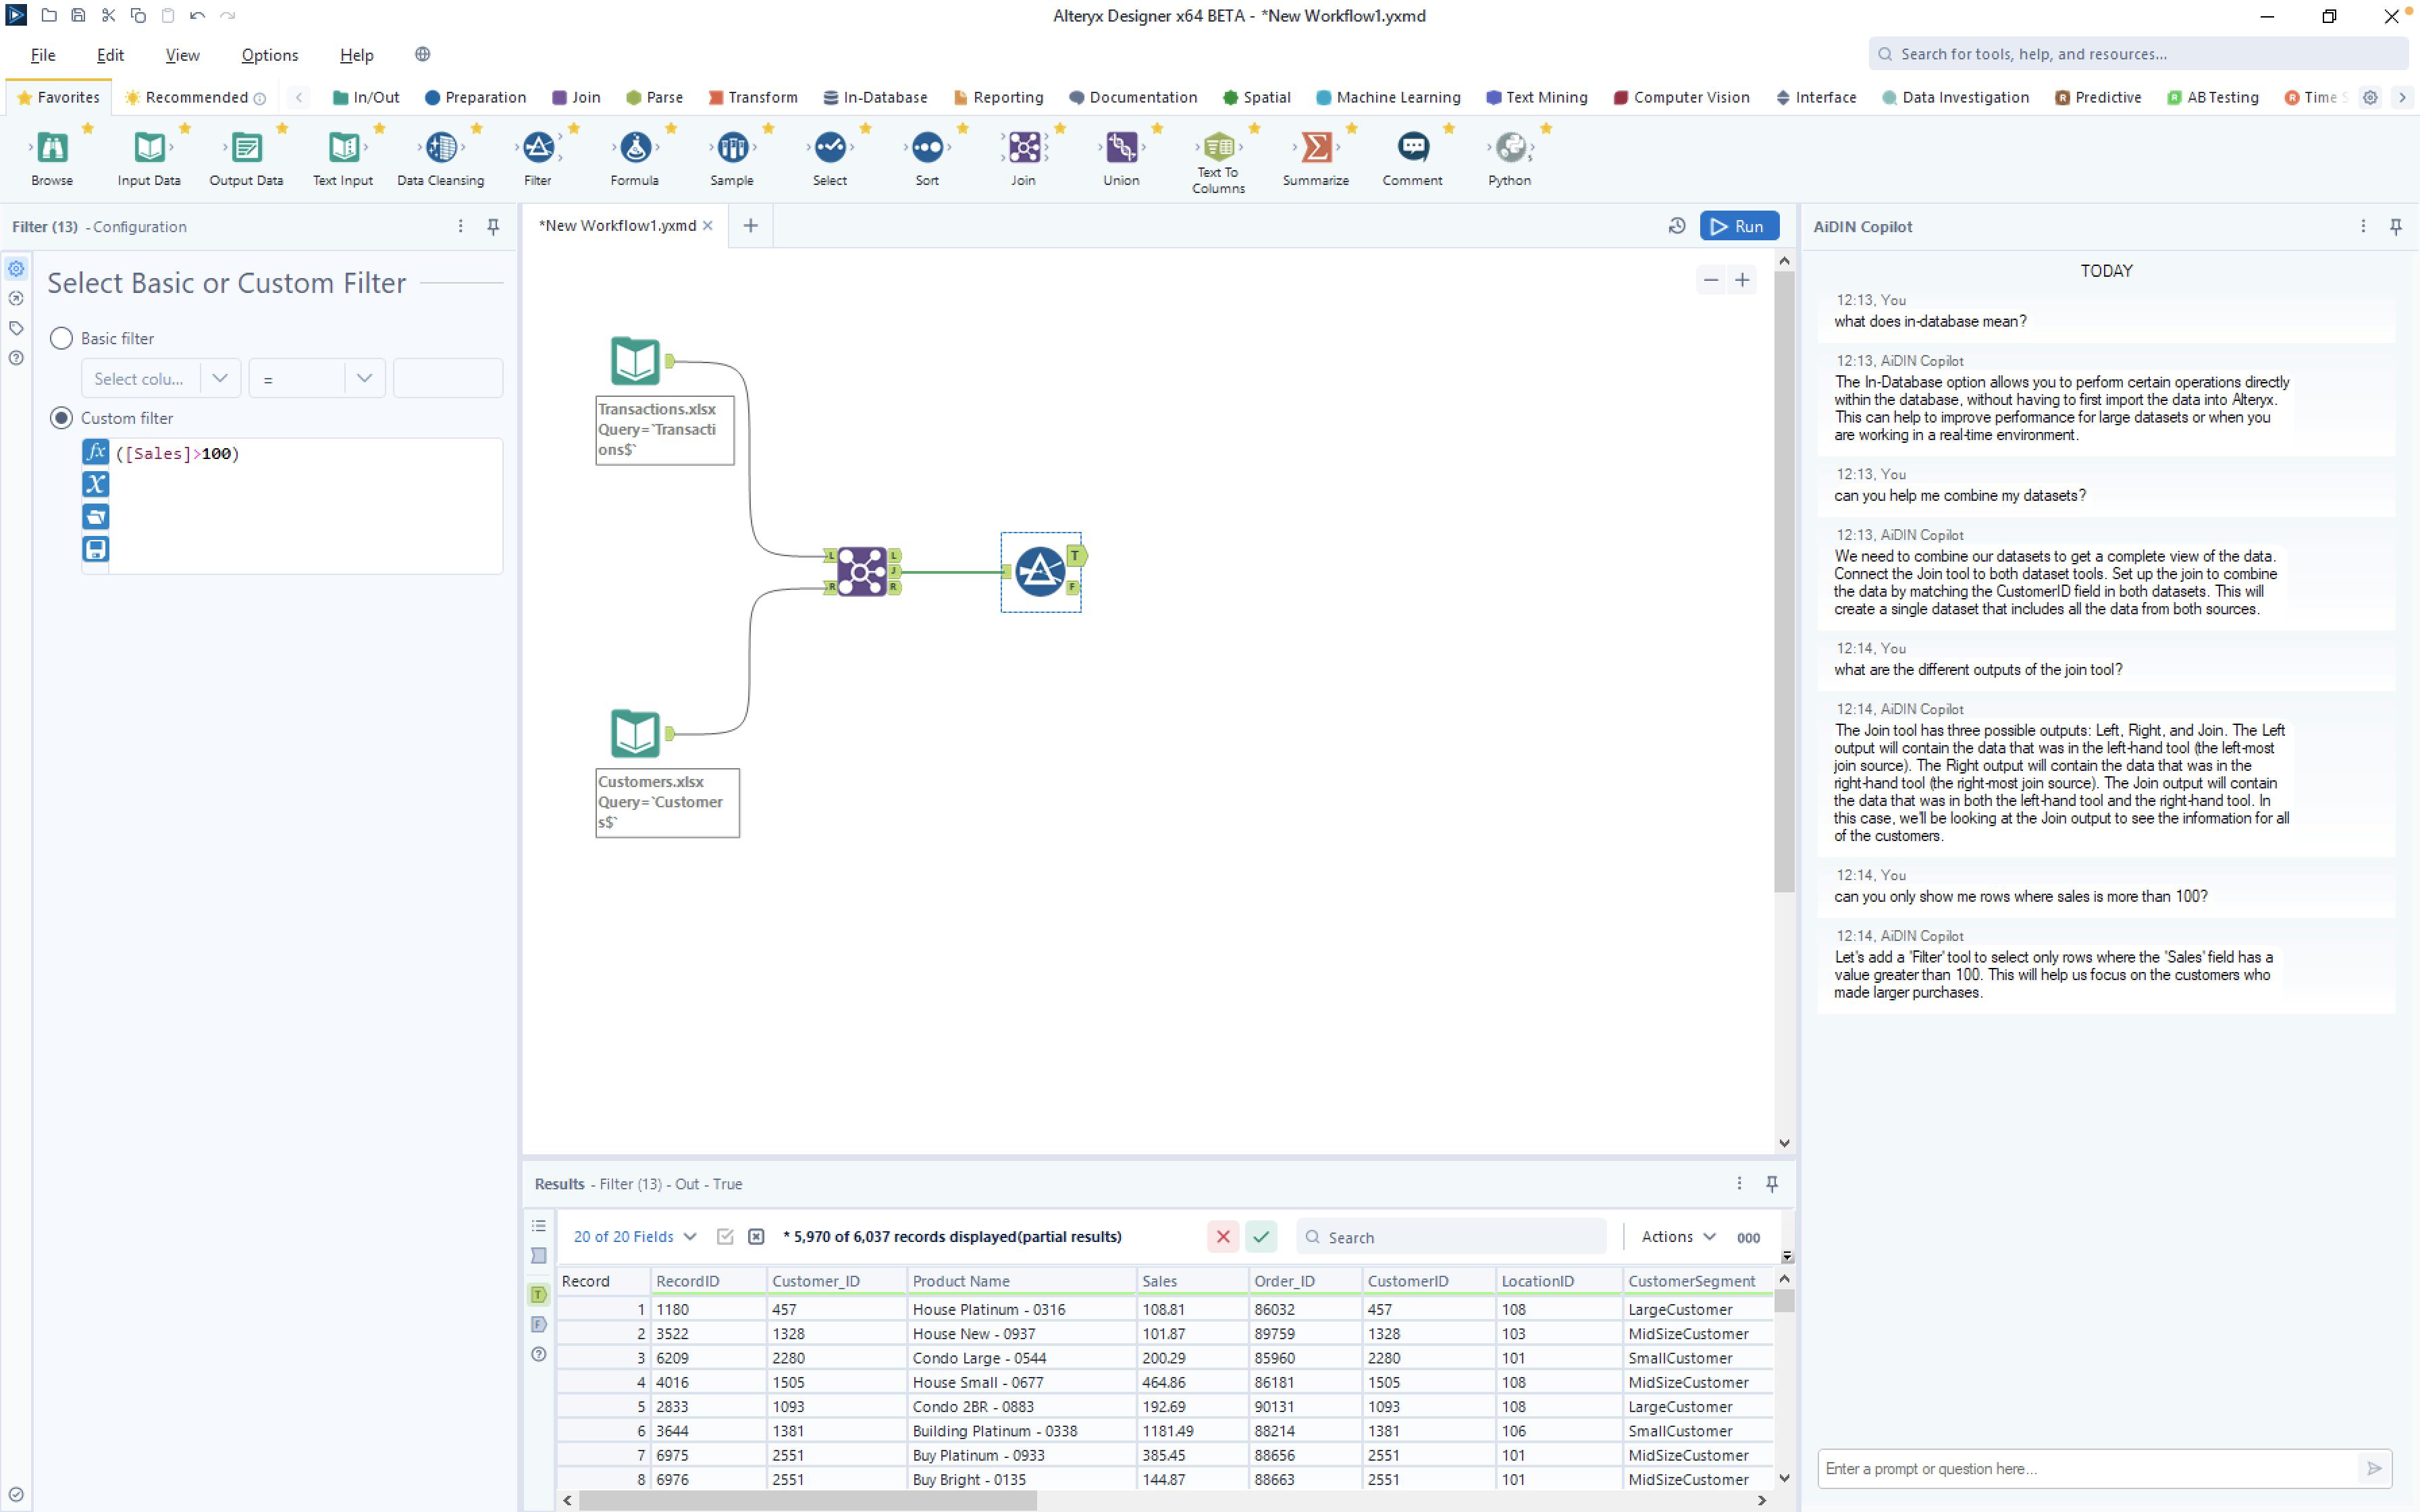Click the Text To Columns tool
This screenshot has width=2420, height=1512.
pos(1217,148)
